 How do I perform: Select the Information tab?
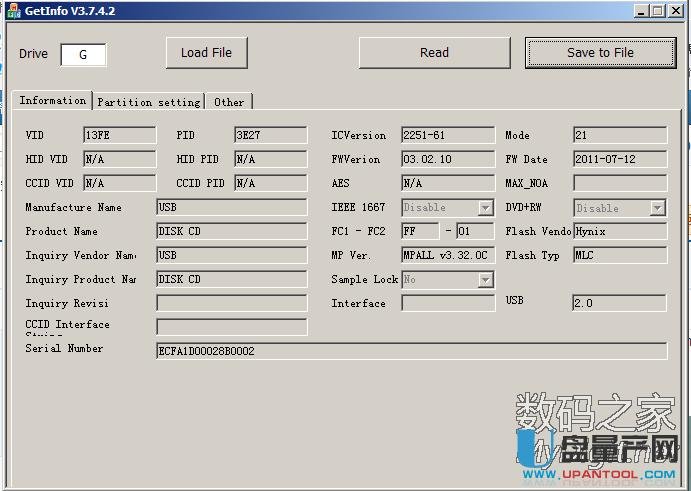click(x=53, y=101)
